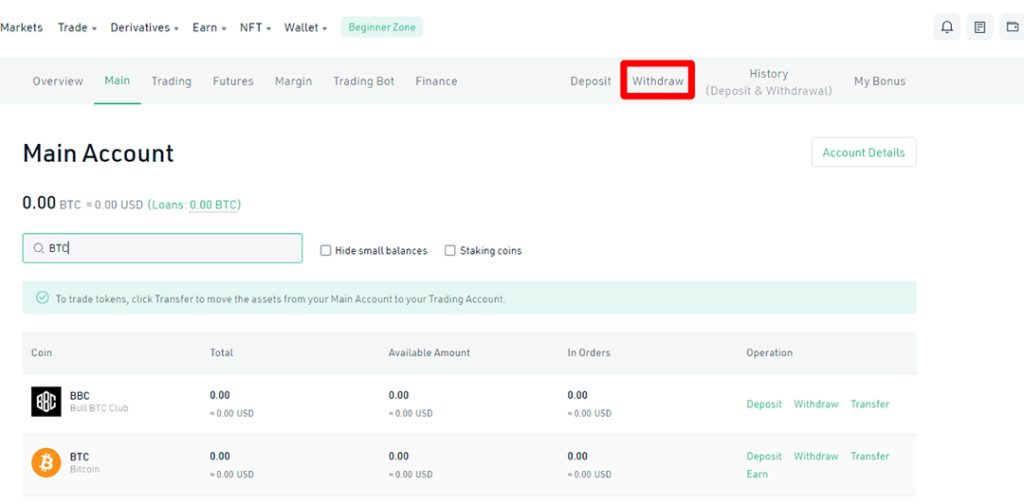Image resolution: width=1024 pixels, height=503 pixels.
Task: Click the Total column header
Action: tap(221, 352)
